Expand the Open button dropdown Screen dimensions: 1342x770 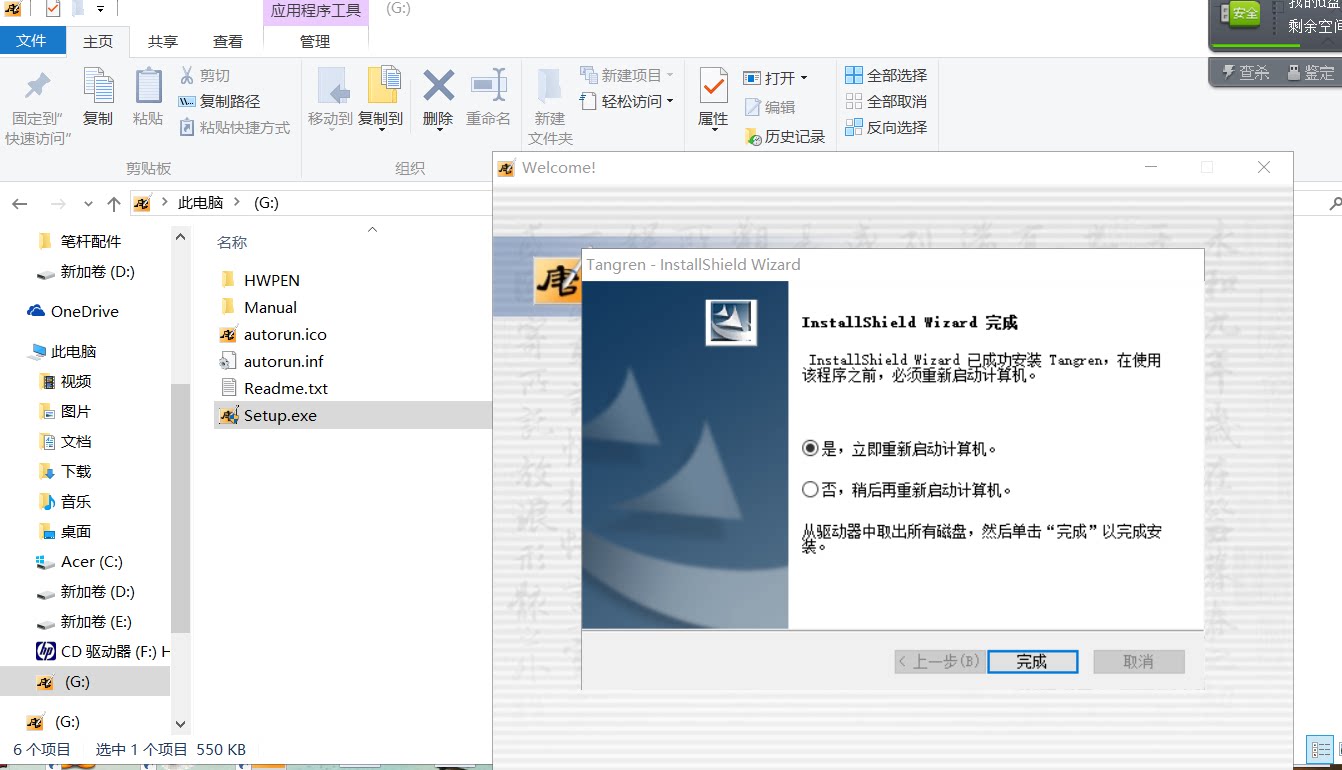(803, 78)
